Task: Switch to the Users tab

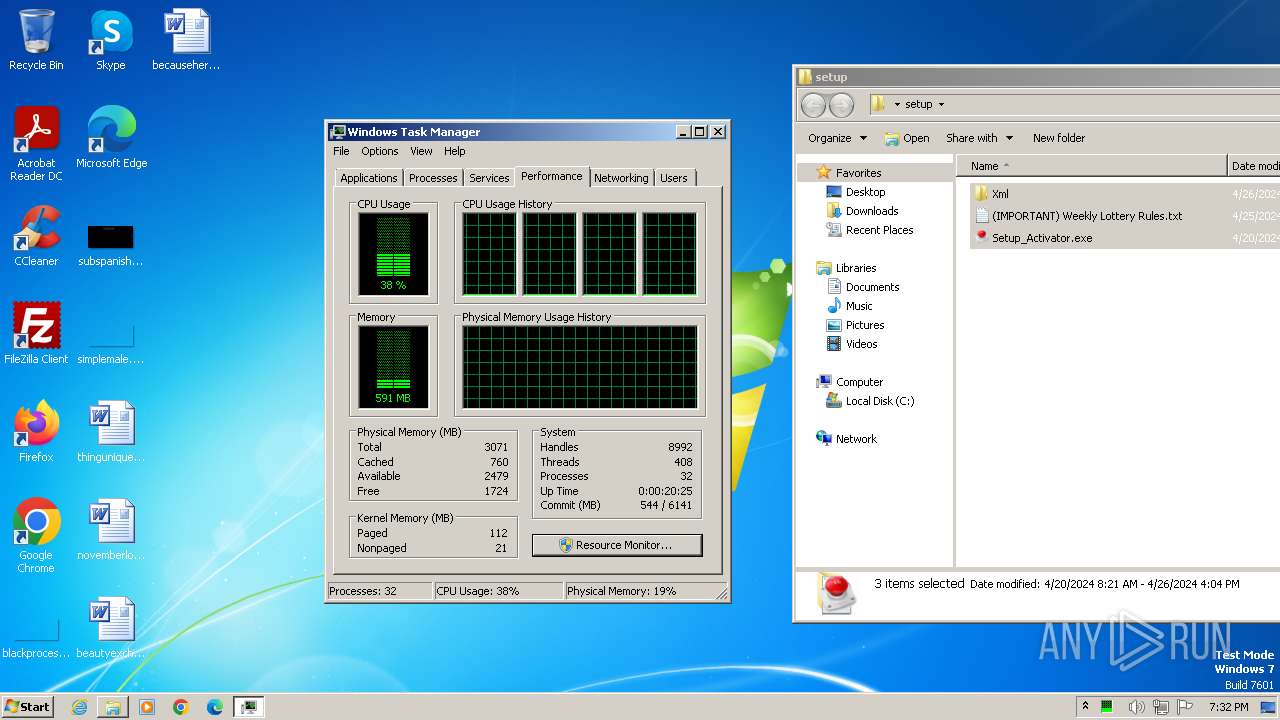Action: (x=674, y=178)
